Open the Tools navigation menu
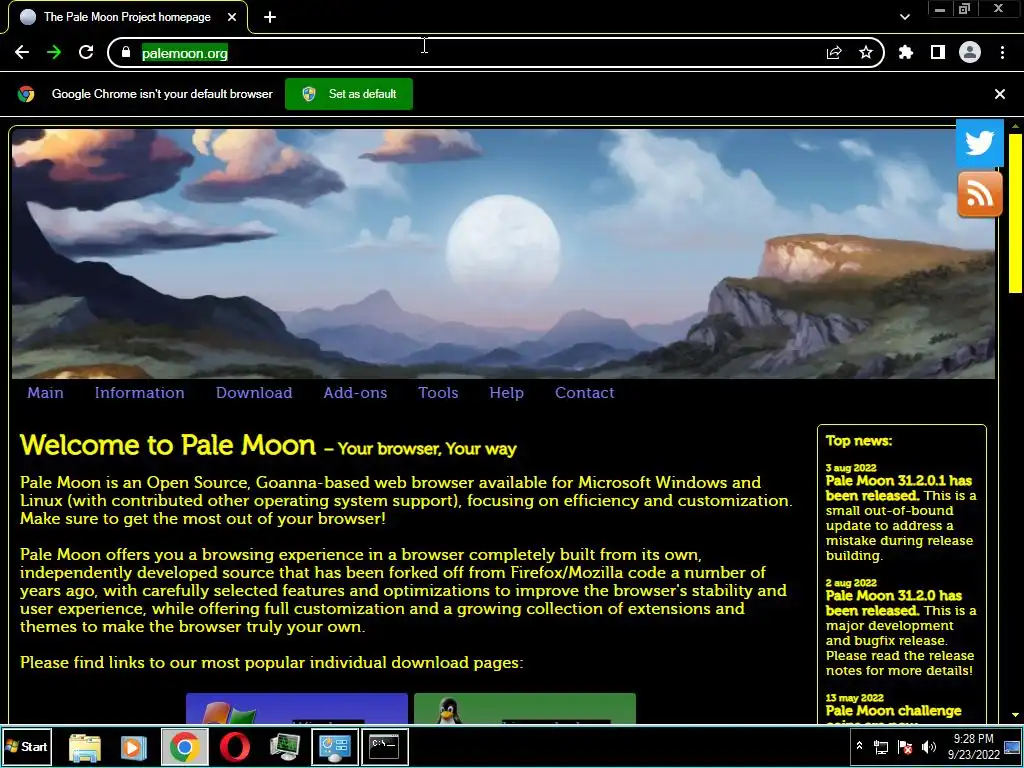The image size is (1024, 768). coord(438,392)
